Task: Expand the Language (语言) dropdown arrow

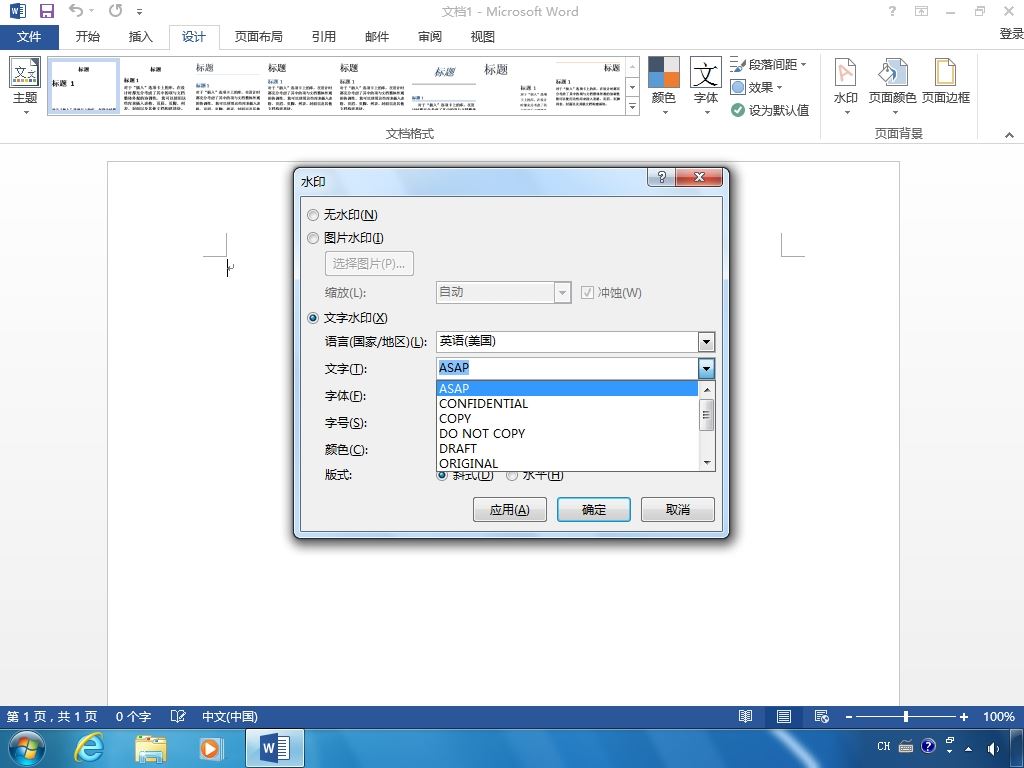Action: tap(706, 342)
